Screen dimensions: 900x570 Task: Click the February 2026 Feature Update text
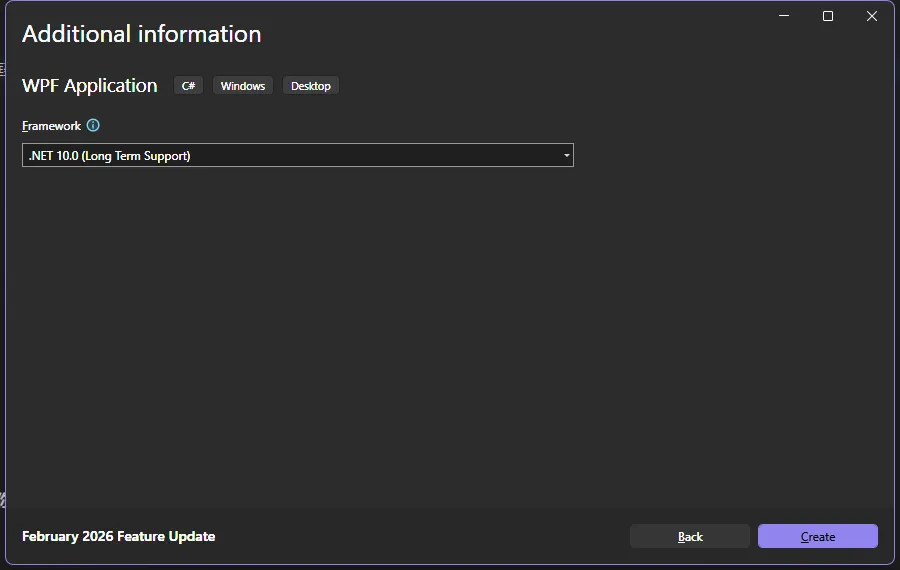tap(118, 537)
